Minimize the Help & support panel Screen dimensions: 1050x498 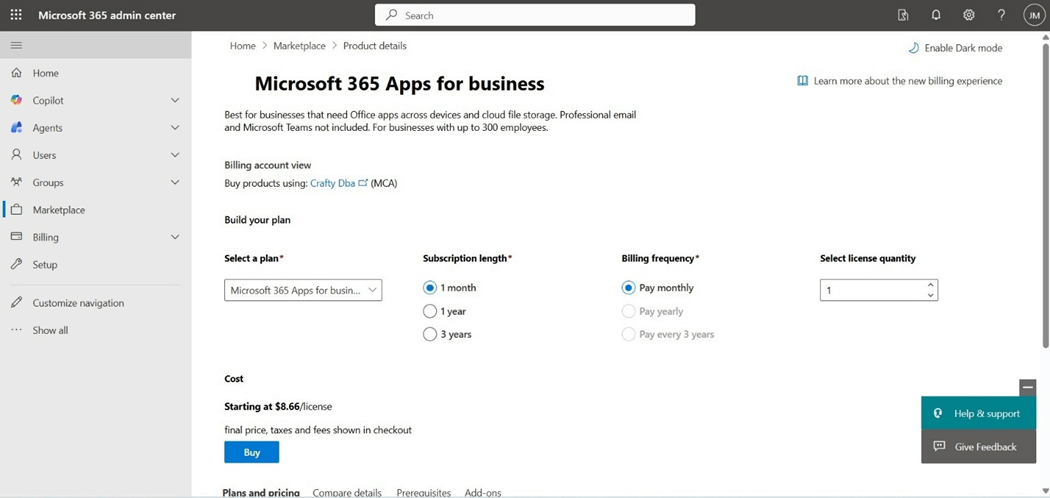1027,387
